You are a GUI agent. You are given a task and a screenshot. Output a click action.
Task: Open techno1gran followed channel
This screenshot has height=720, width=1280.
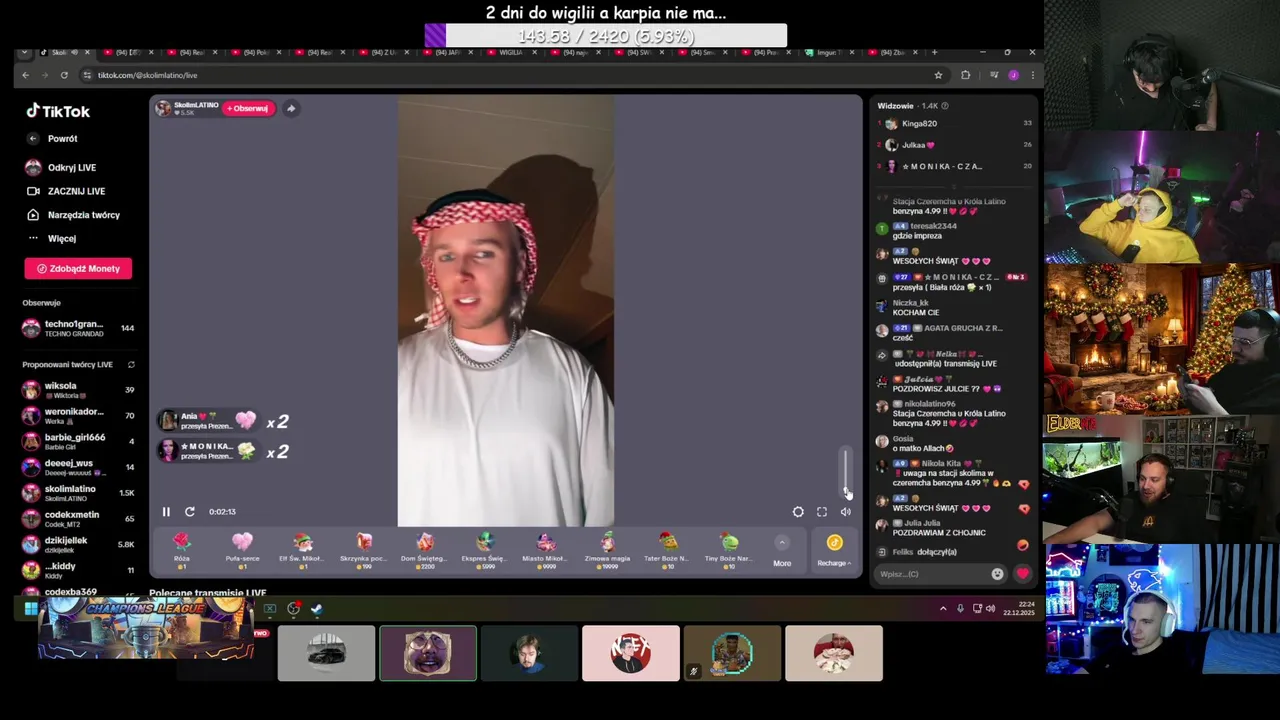[x=78, y=328]
